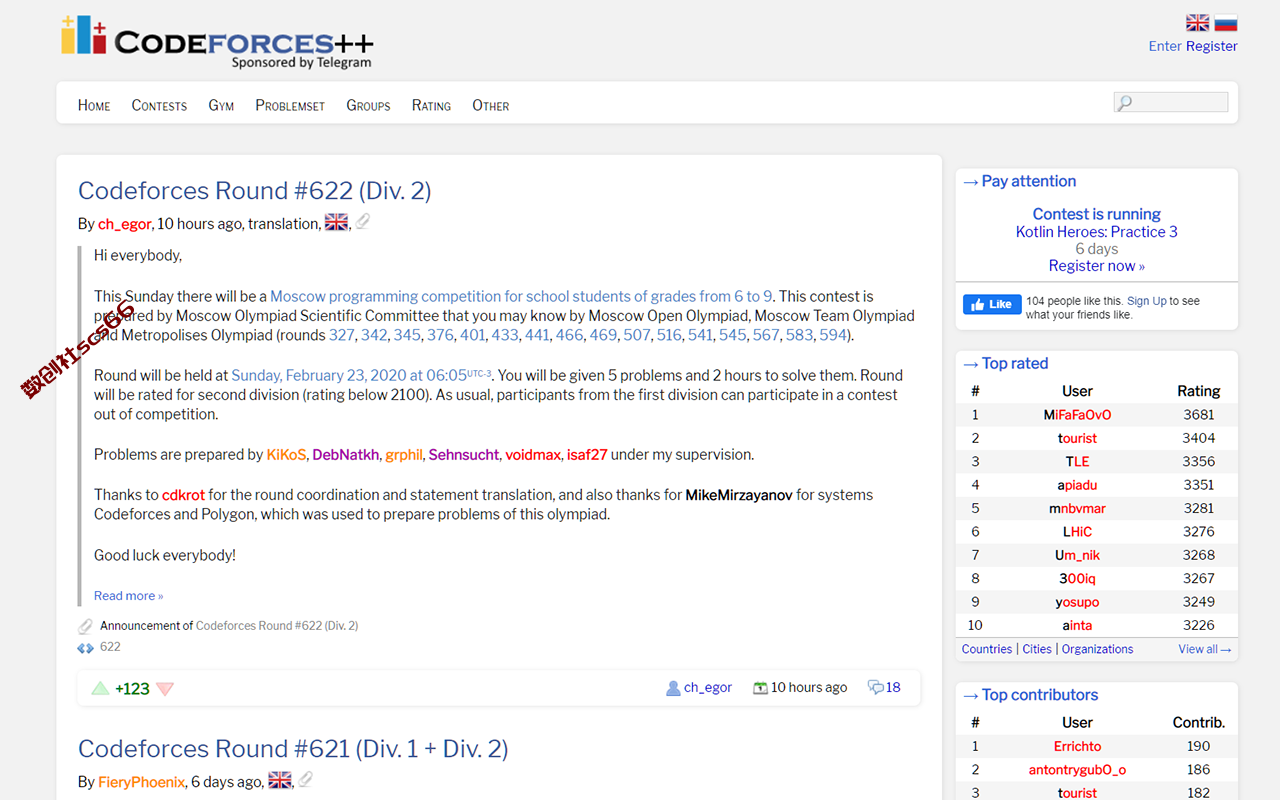Open Sehnsucht user profile
This screenshot has height=800, width=1280.
click(464, 455)
